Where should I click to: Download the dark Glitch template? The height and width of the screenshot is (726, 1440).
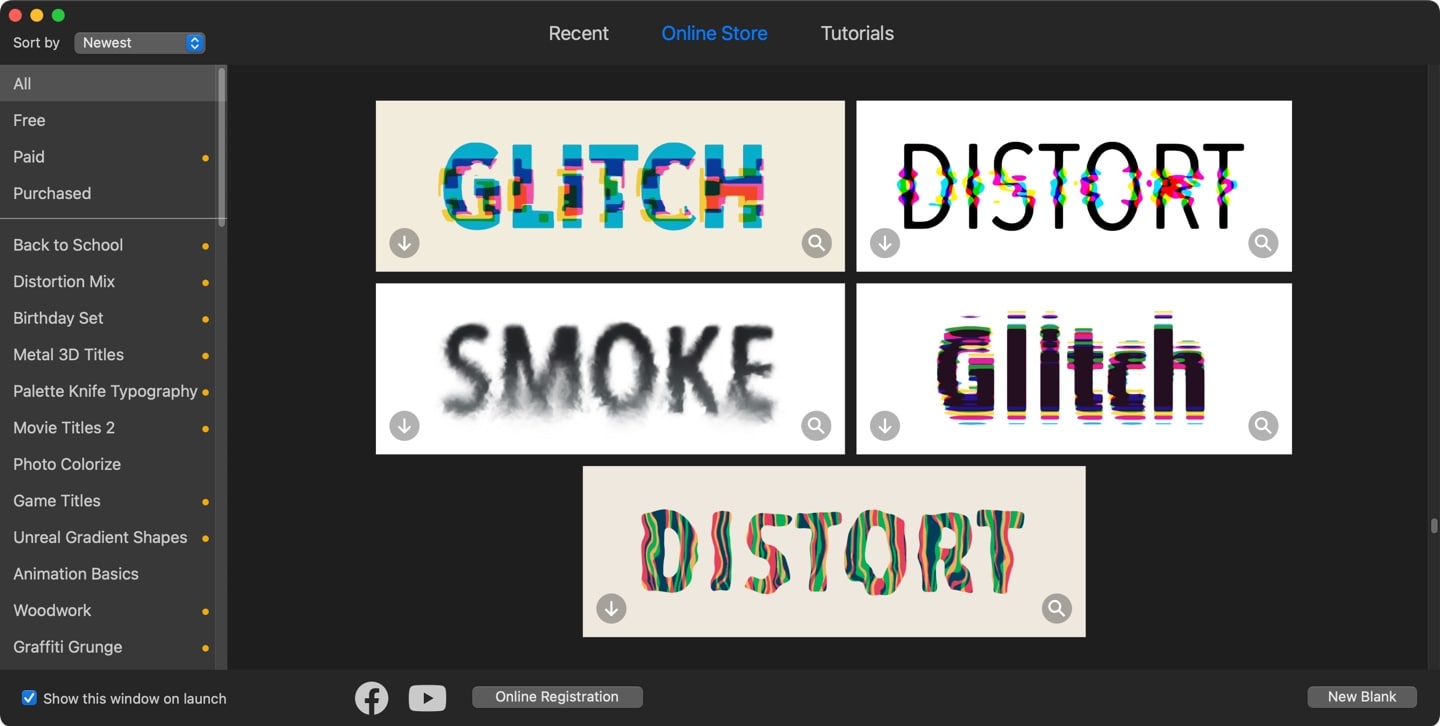click(884, 426)
